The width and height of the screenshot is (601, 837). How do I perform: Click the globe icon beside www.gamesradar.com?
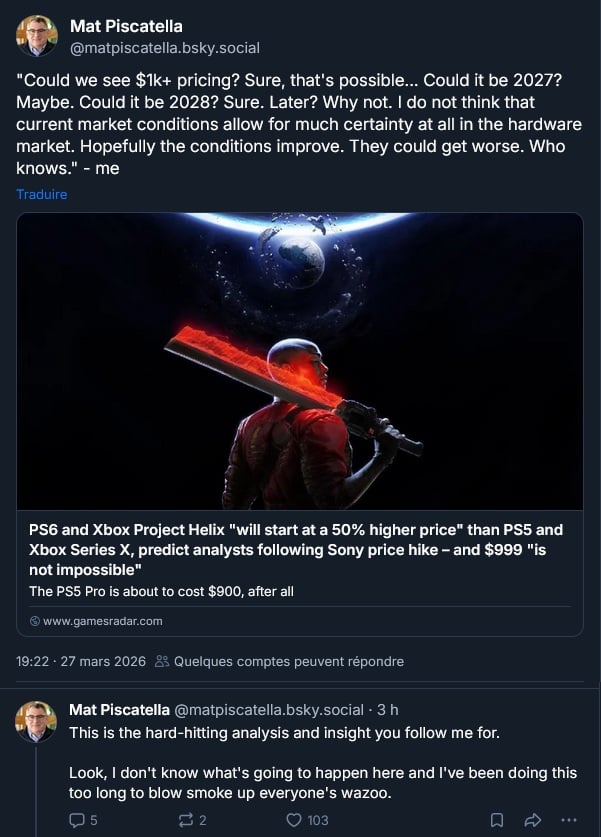point(35,621)
